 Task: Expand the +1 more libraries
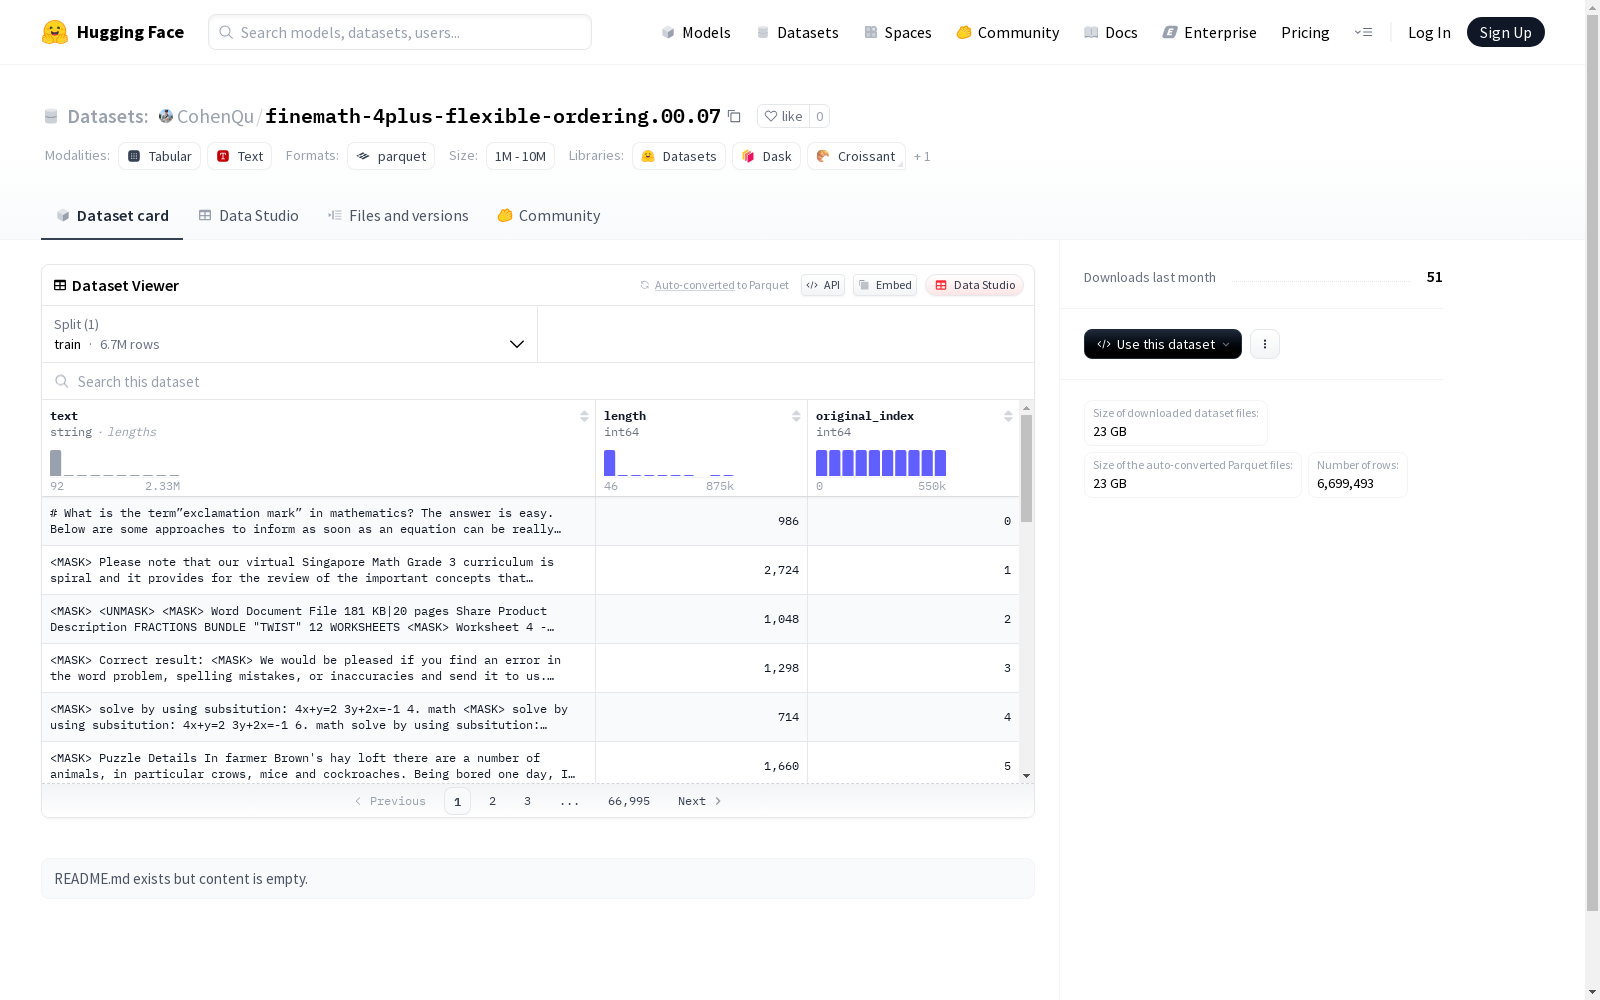coord(922,156)
